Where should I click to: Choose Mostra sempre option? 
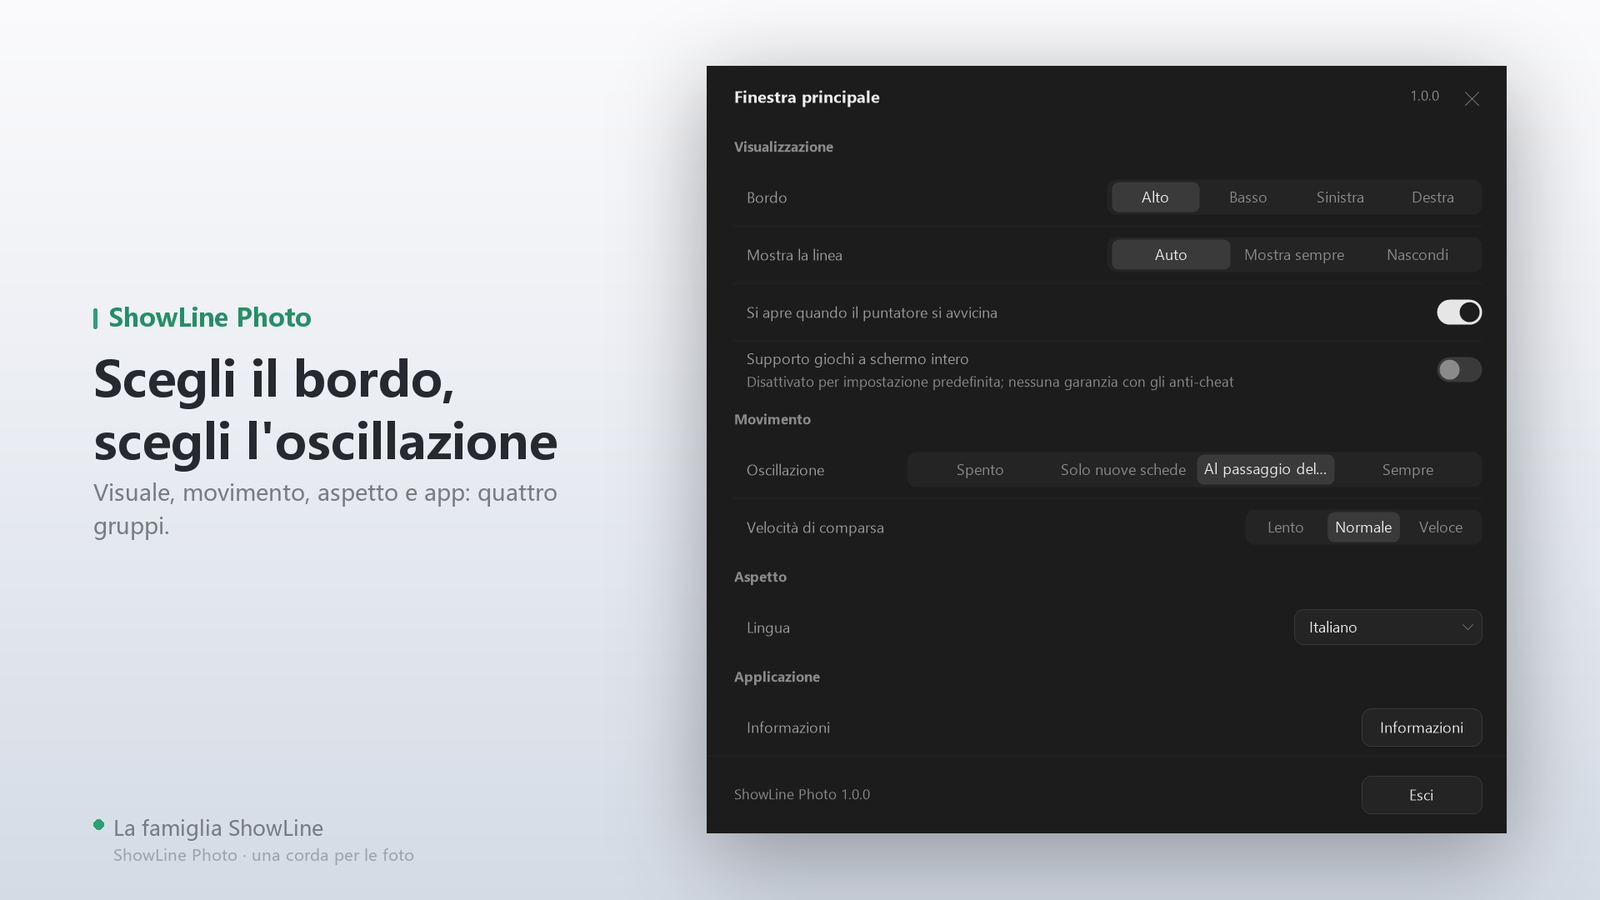pyautogui.click(x=1294, y=255)
